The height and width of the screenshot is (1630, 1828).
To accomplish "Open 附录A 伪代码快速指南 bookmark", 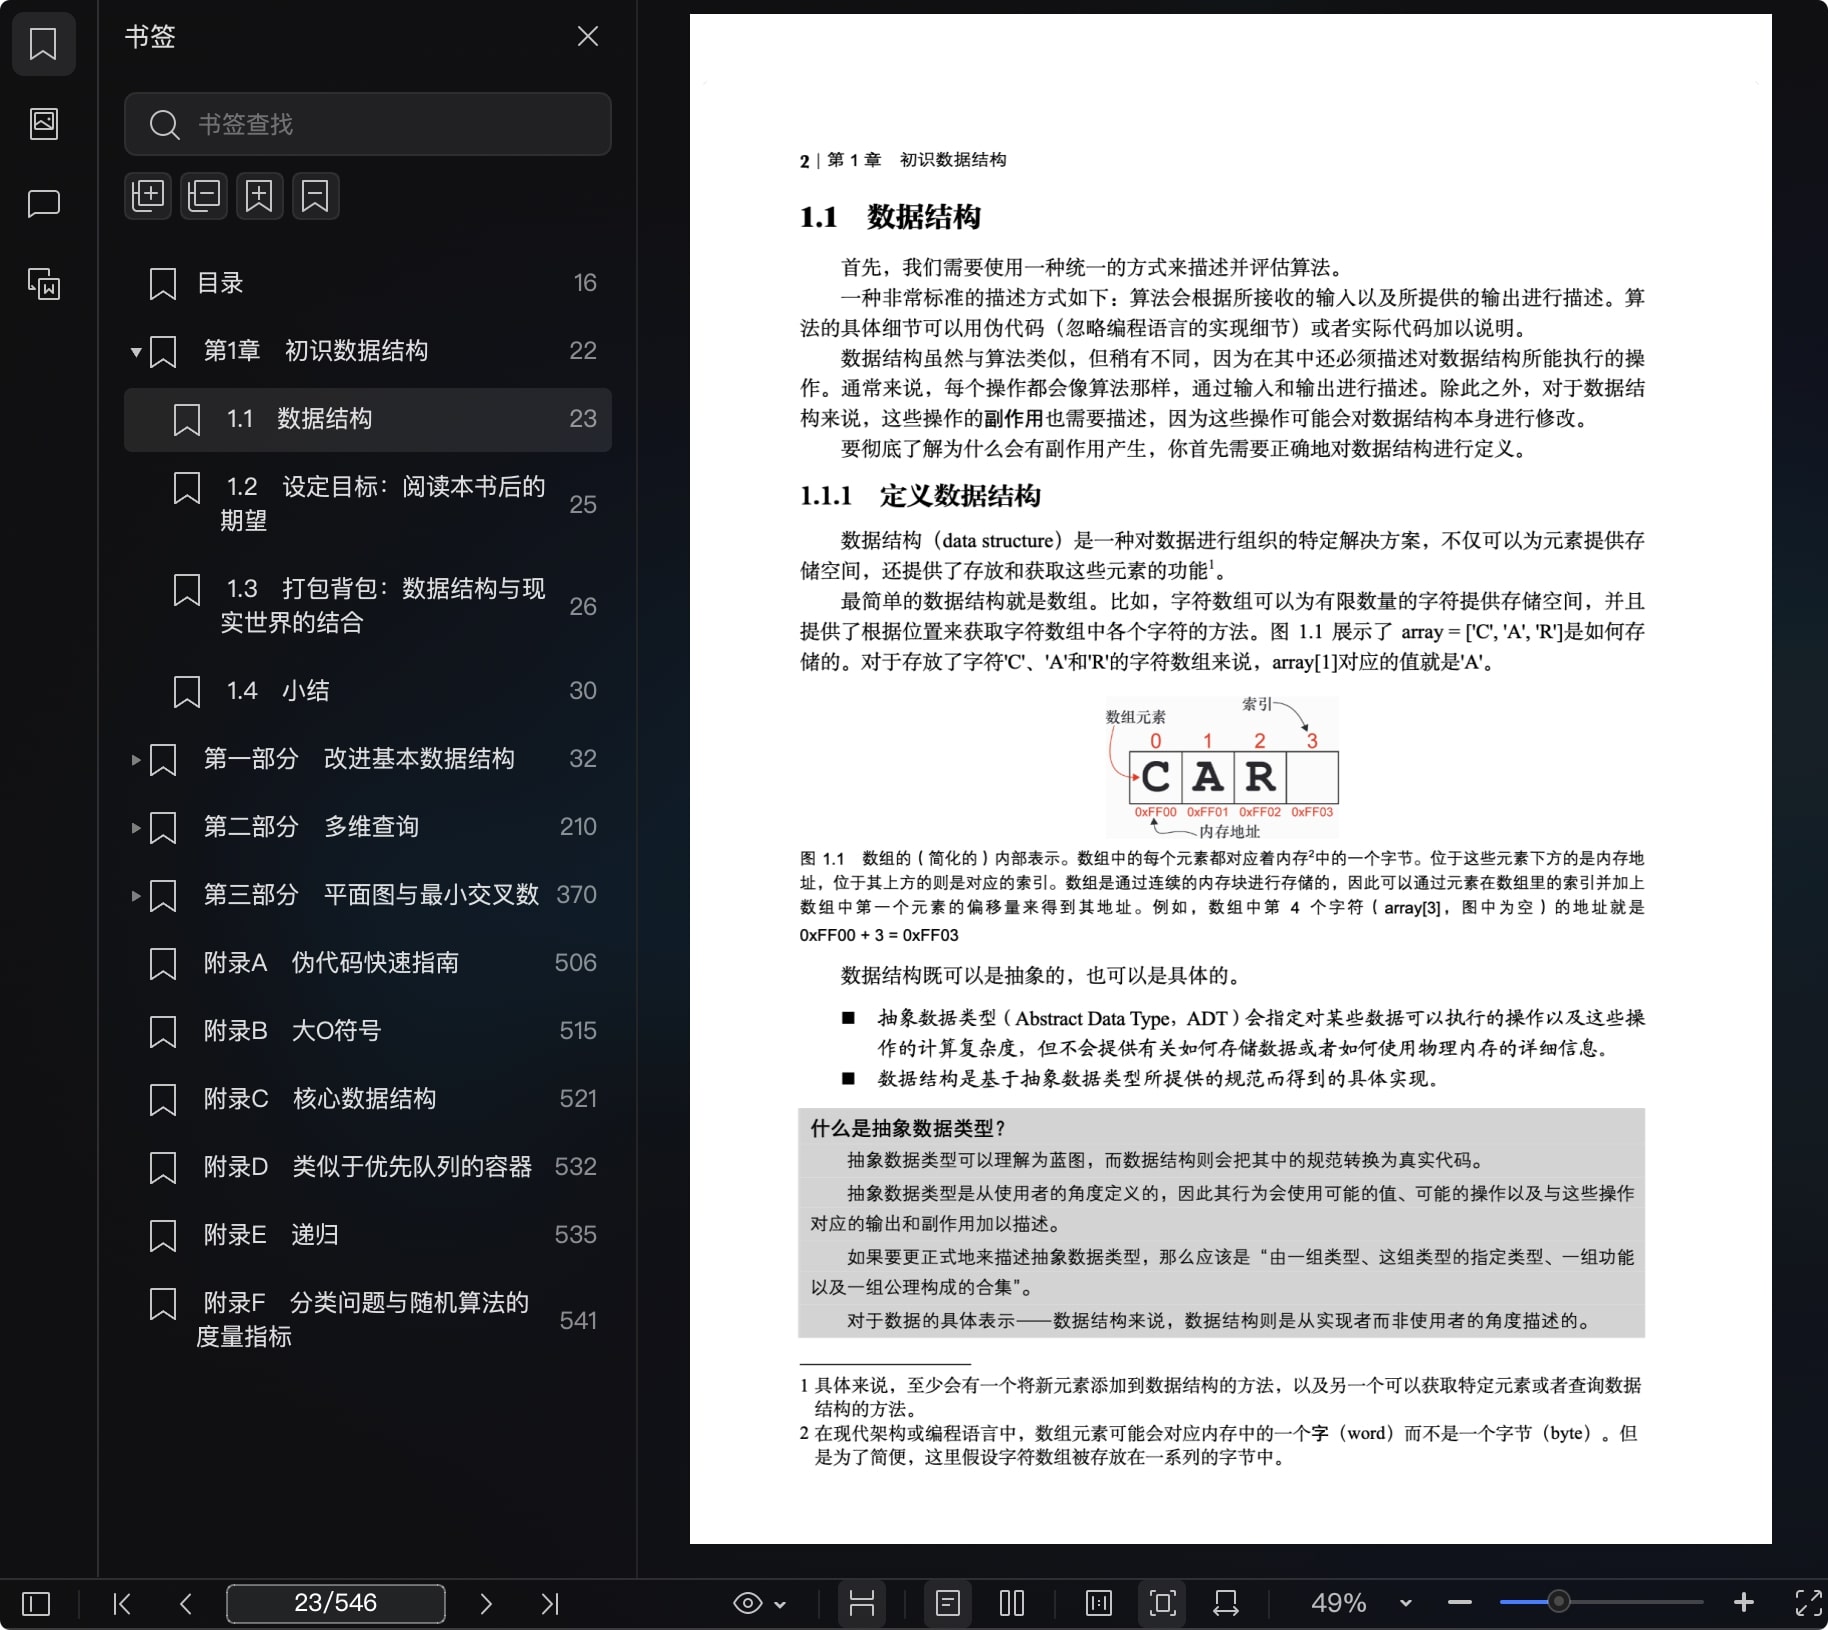I will [x=368, y=963].
